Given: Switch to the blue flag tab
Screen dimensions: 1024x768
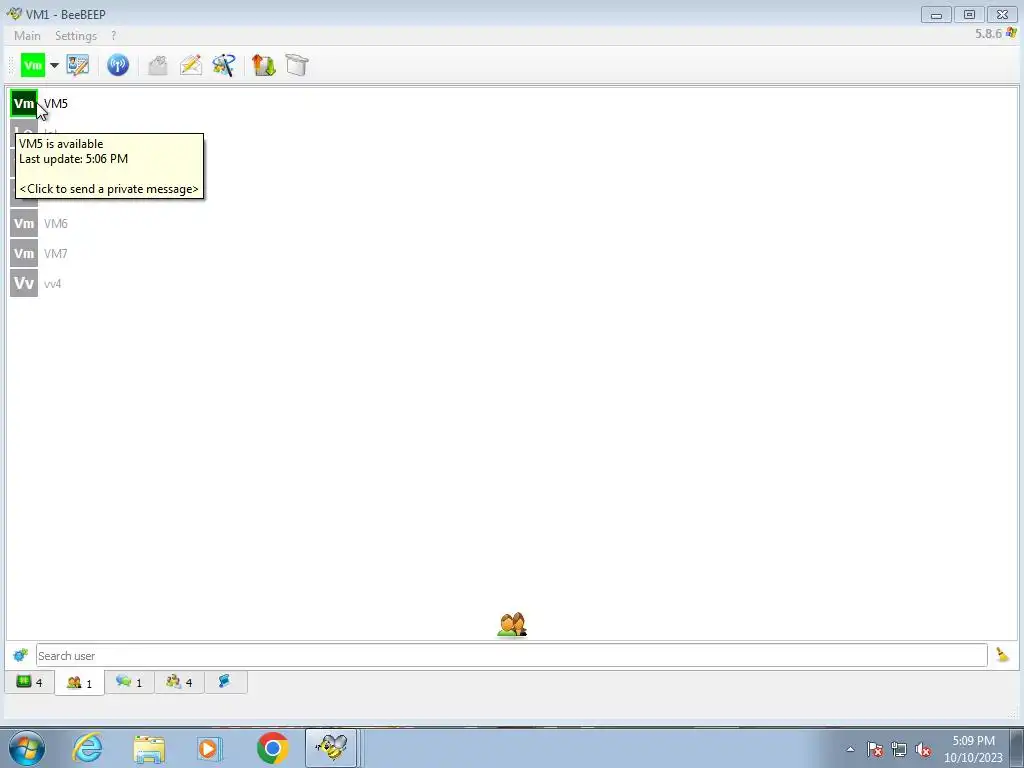Looking at the screenshot, I should 225,682.
